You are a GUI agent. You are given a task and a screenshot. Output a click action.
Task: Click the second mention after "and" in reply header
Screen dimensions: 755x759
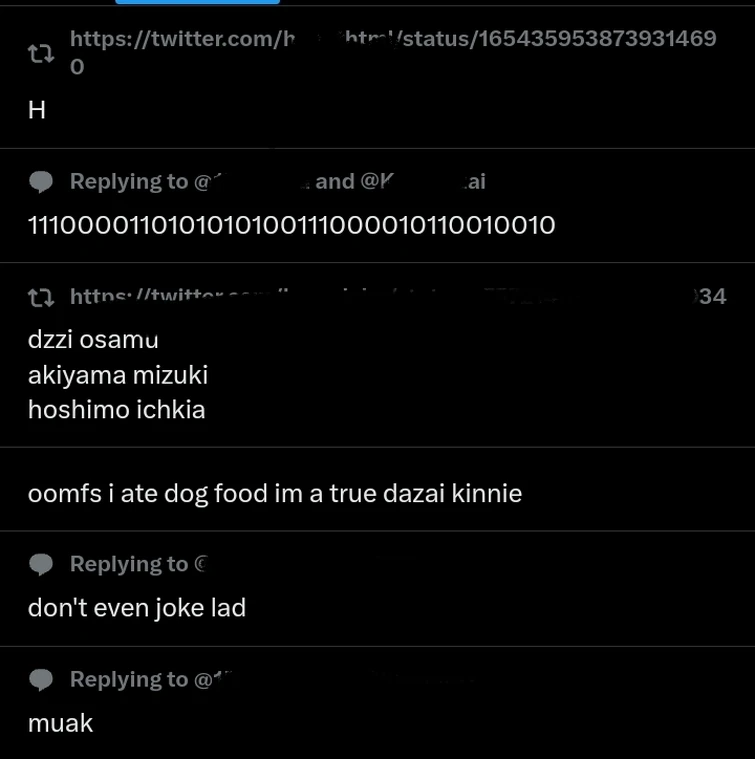423,182
